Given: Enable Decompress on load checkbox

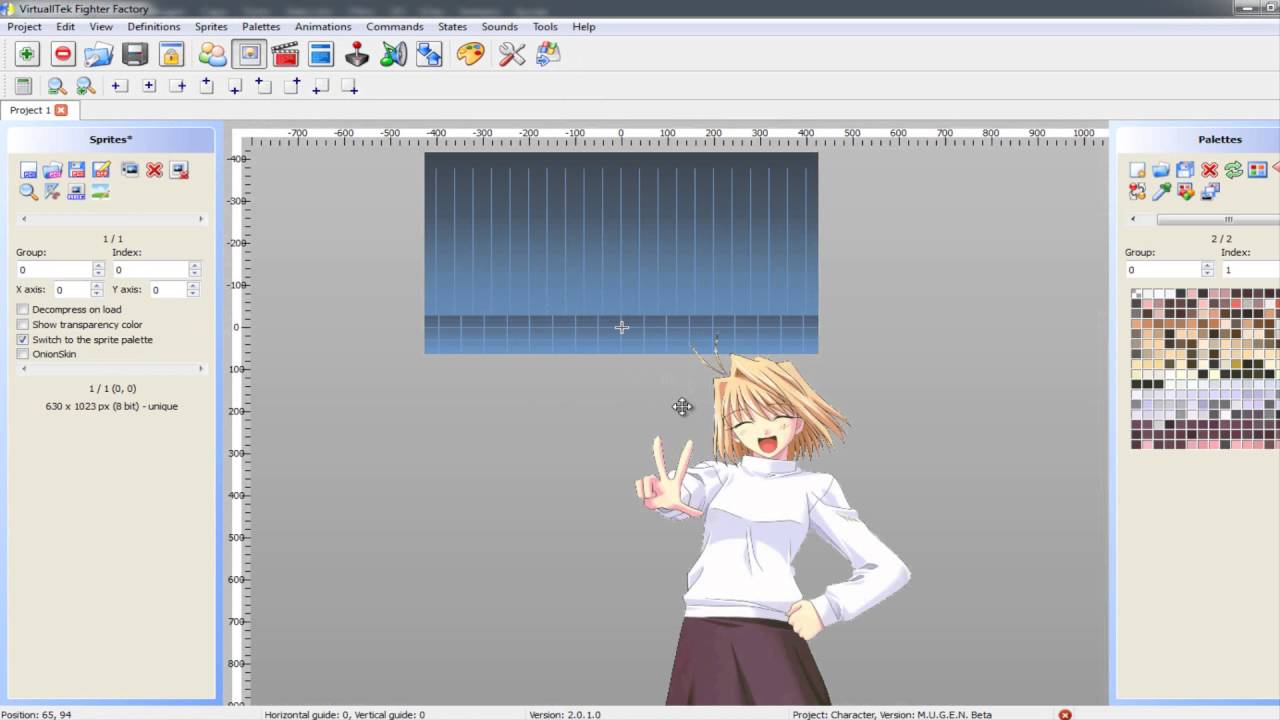Looking at the screenshot, I should 23,310.
